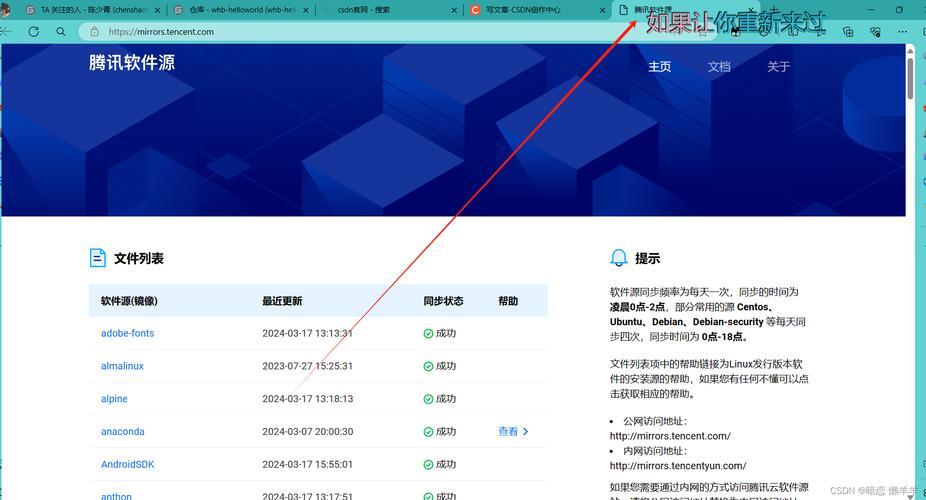The width and height of the screenshot is (926, 500).
Task: Click the 文件列表 document icon
Action: (97, 258)
